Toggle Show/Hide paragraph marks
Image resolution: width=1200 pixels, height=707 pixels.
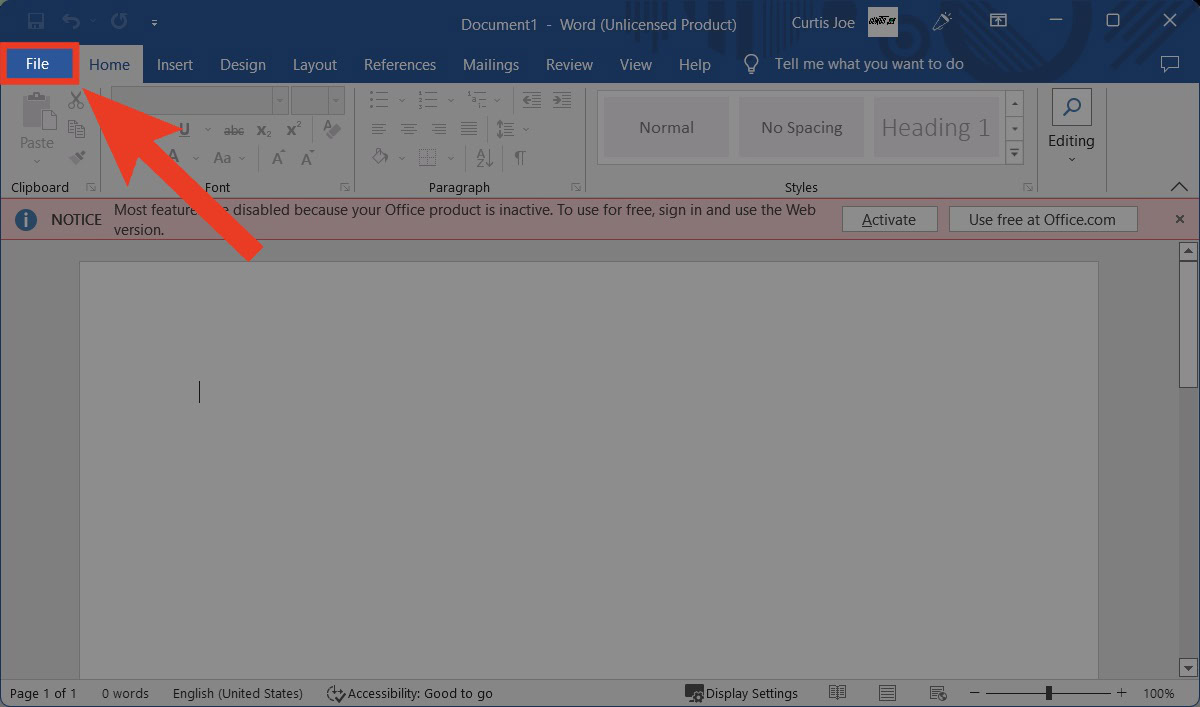click(x=520, y=158)
